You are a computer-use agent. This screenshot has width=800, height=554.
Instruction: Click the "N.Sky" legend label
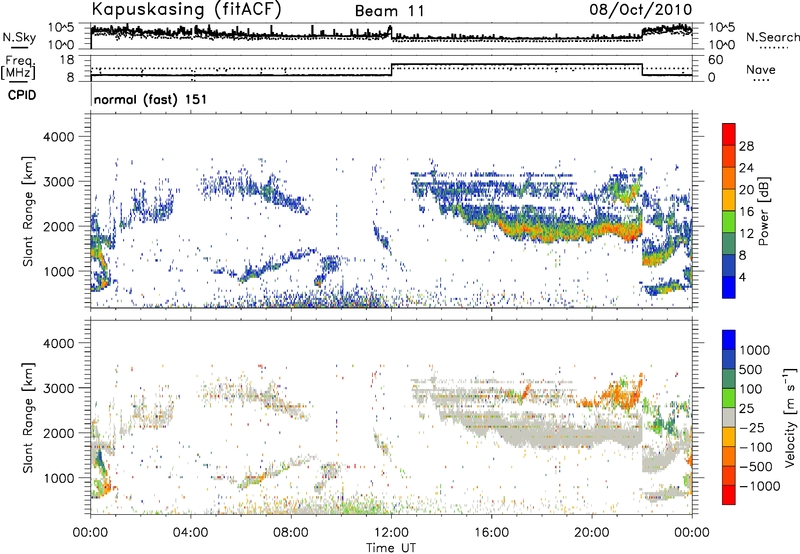coord(19,37)
